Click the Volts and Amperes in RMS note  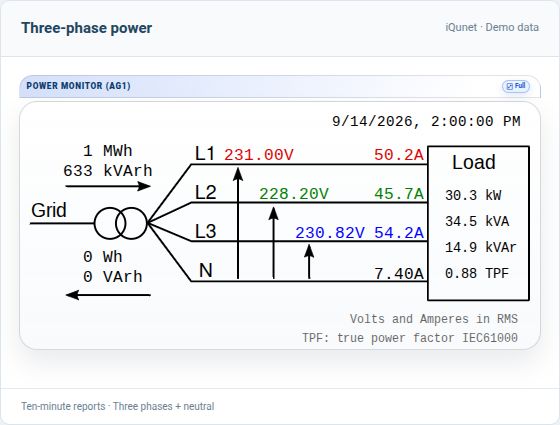(434, 319)
